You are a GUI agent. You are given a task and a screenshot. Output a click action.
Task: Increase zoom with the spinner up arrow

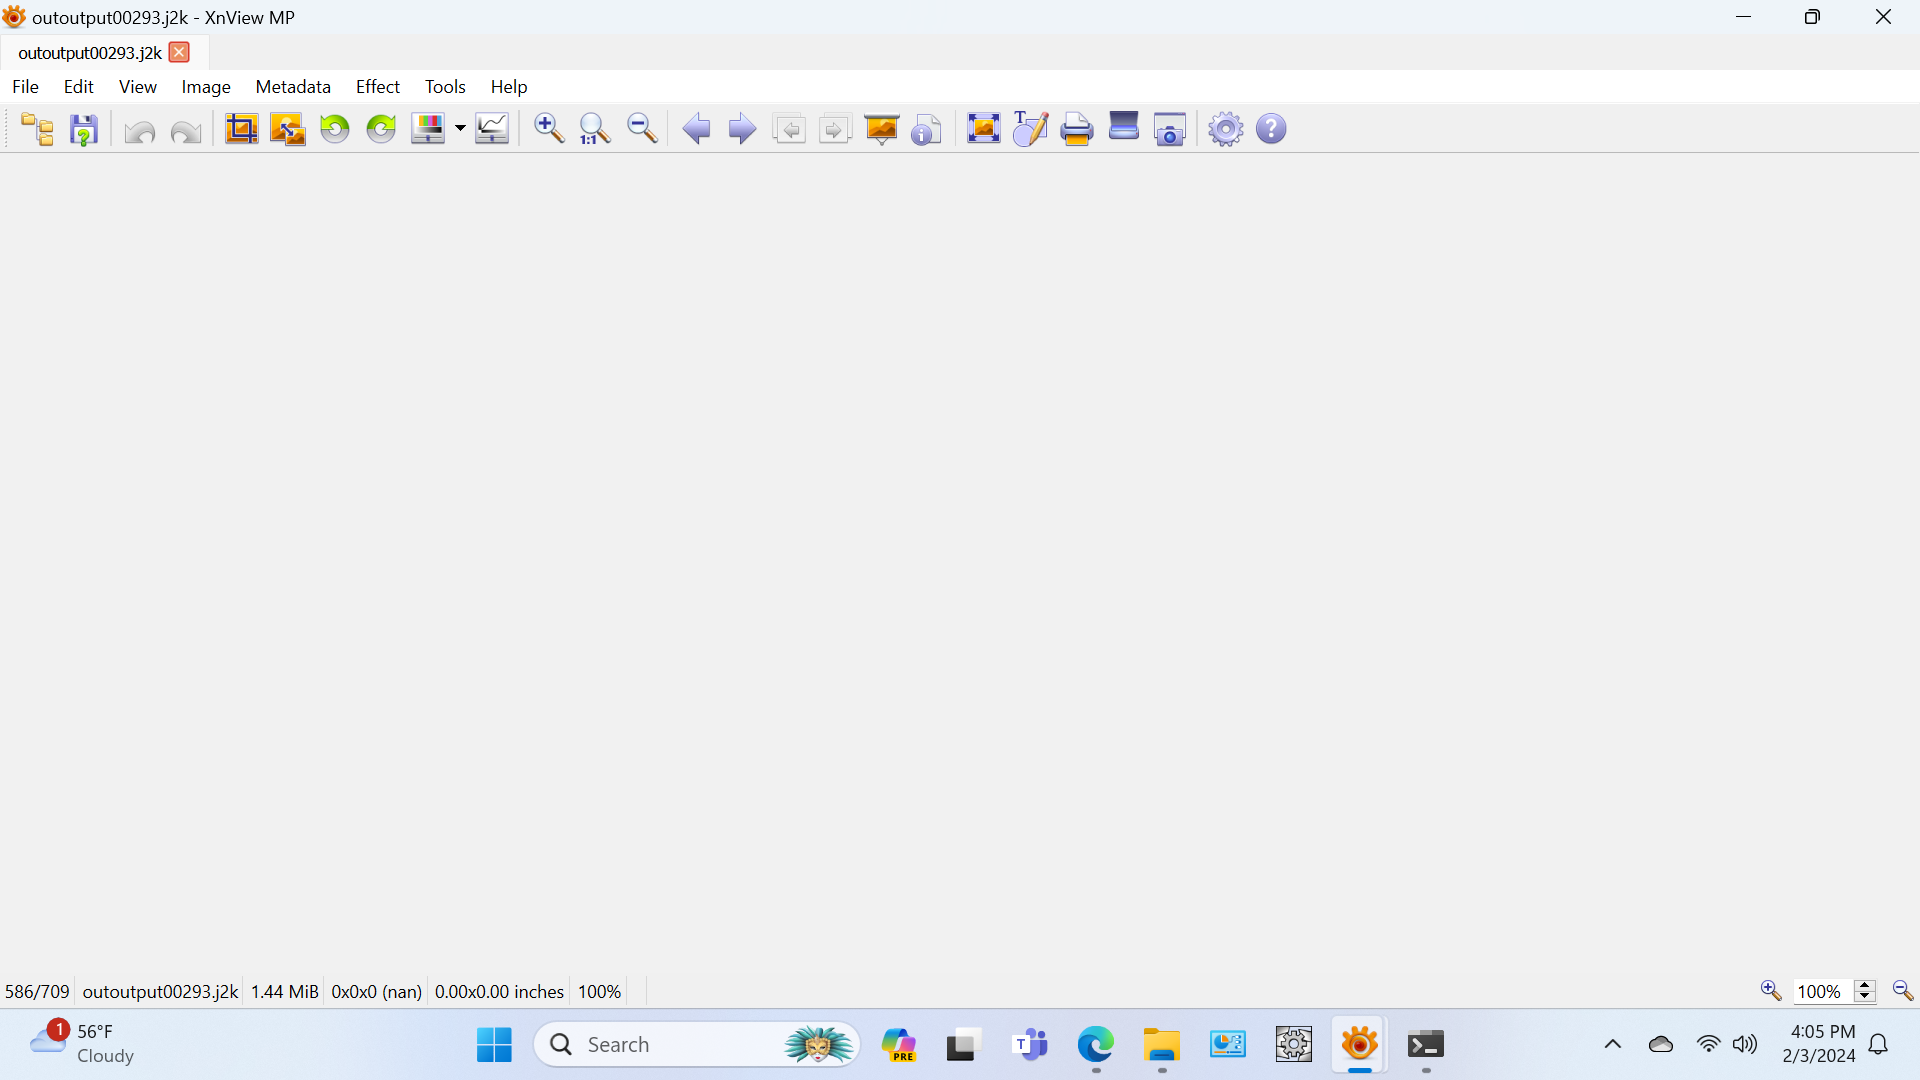[1865, 985]
